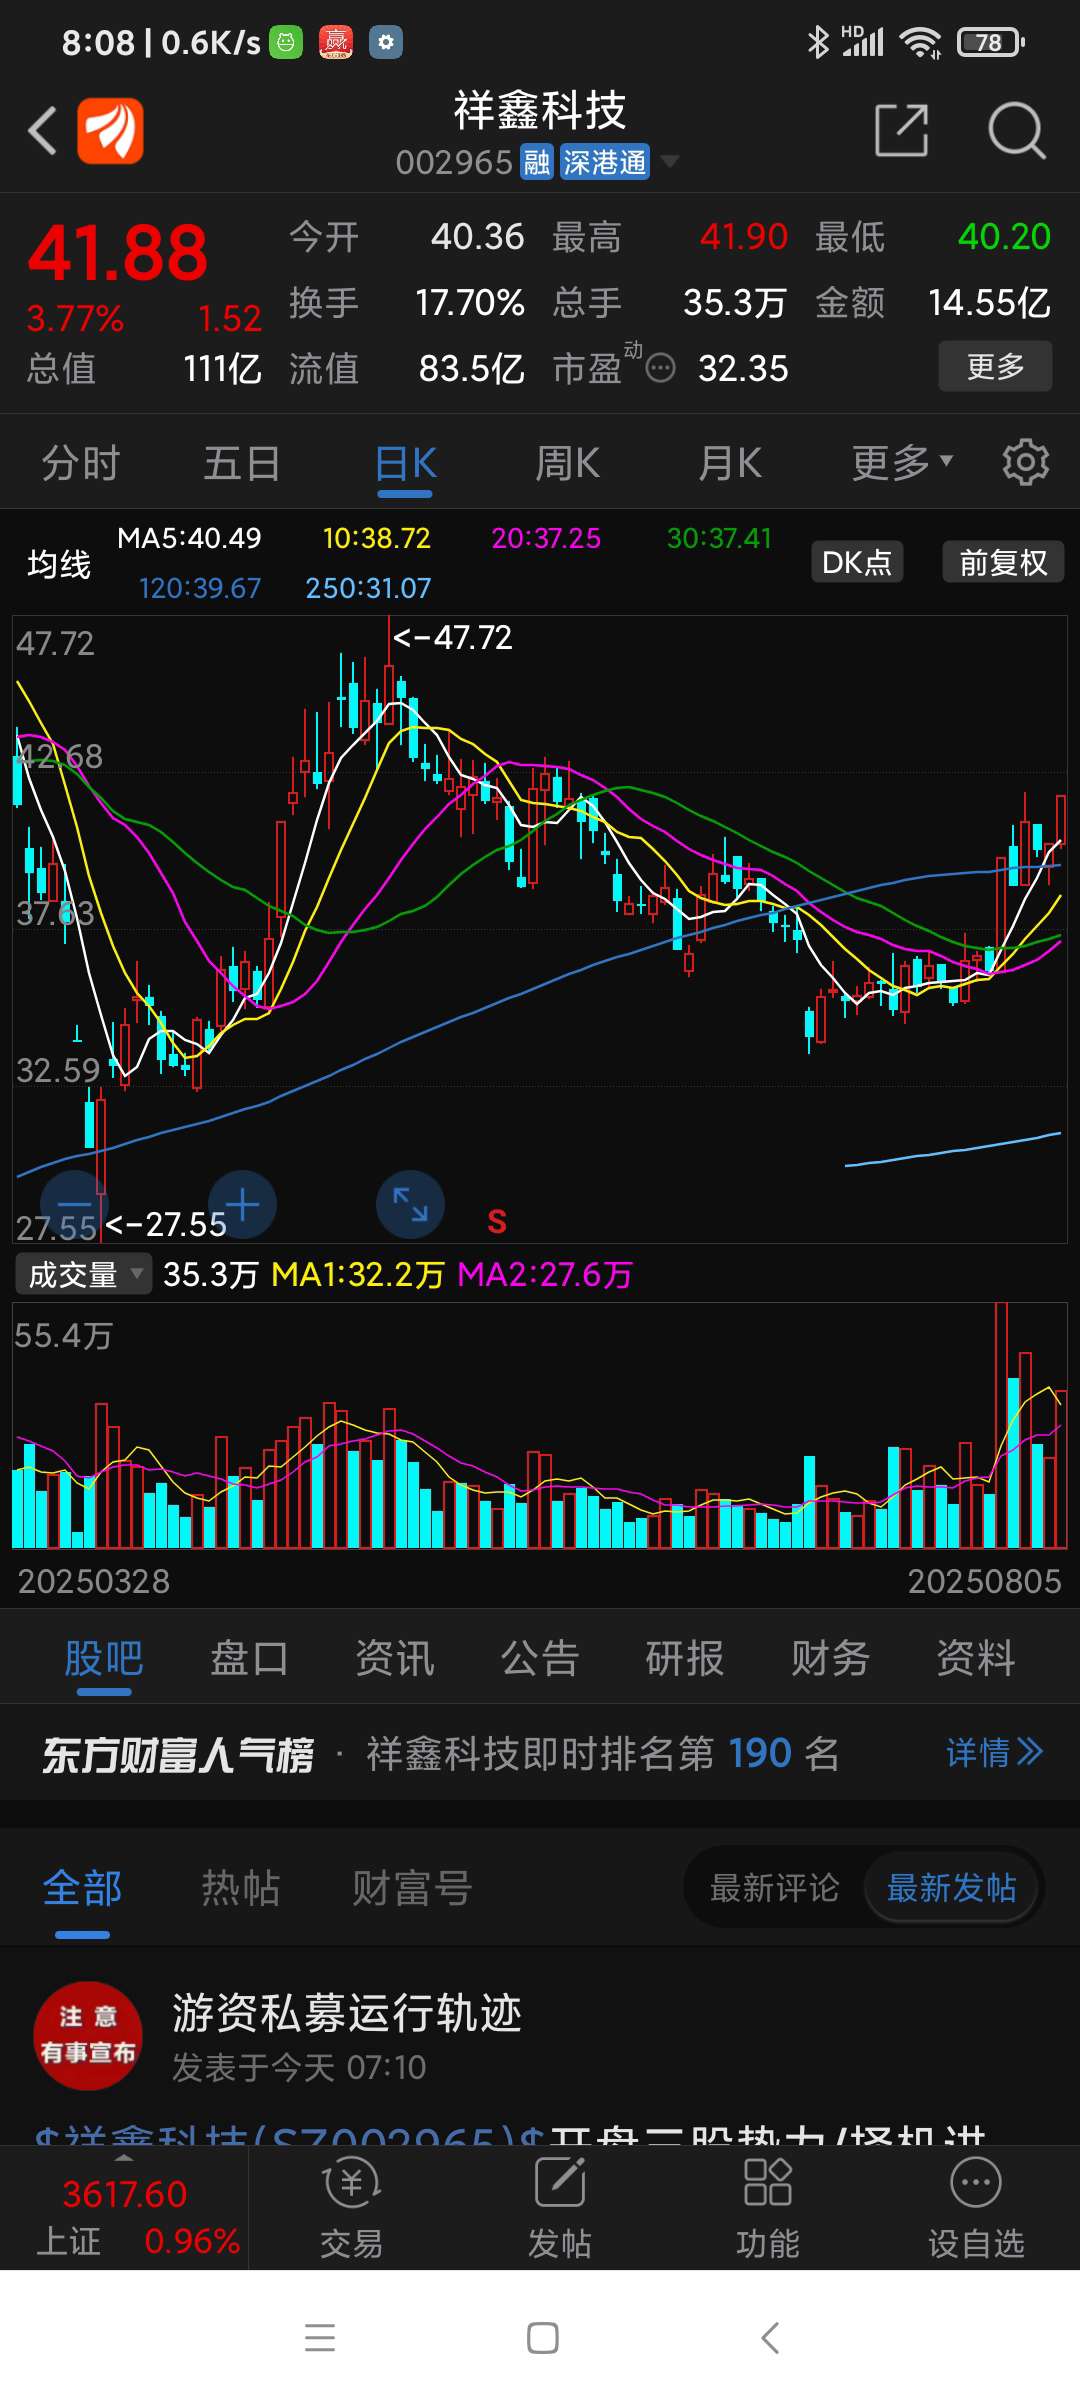Tap the share icon in header
Screen dimensions: 1080x2400
tap(902, 130)
